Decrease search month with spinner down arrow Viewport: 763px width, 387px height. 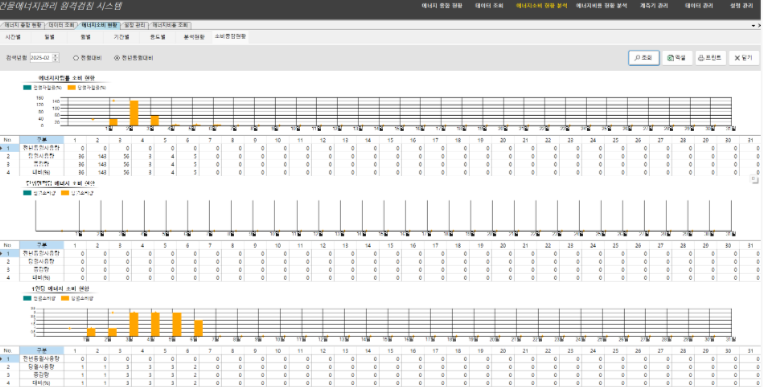click(56, 60)
